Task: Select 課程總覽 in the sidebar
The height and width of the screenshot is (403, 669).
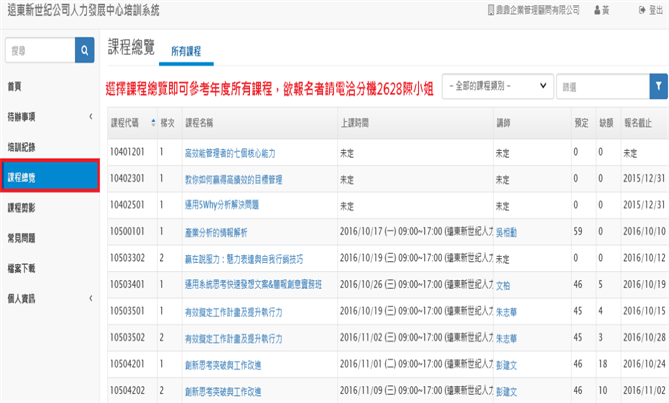Action: point(48,177)
